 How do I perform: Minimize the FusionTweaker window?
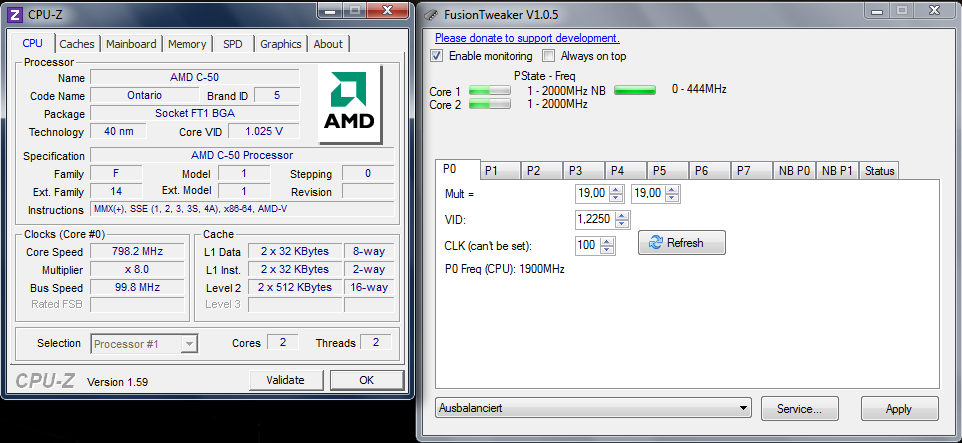[876, 10]
